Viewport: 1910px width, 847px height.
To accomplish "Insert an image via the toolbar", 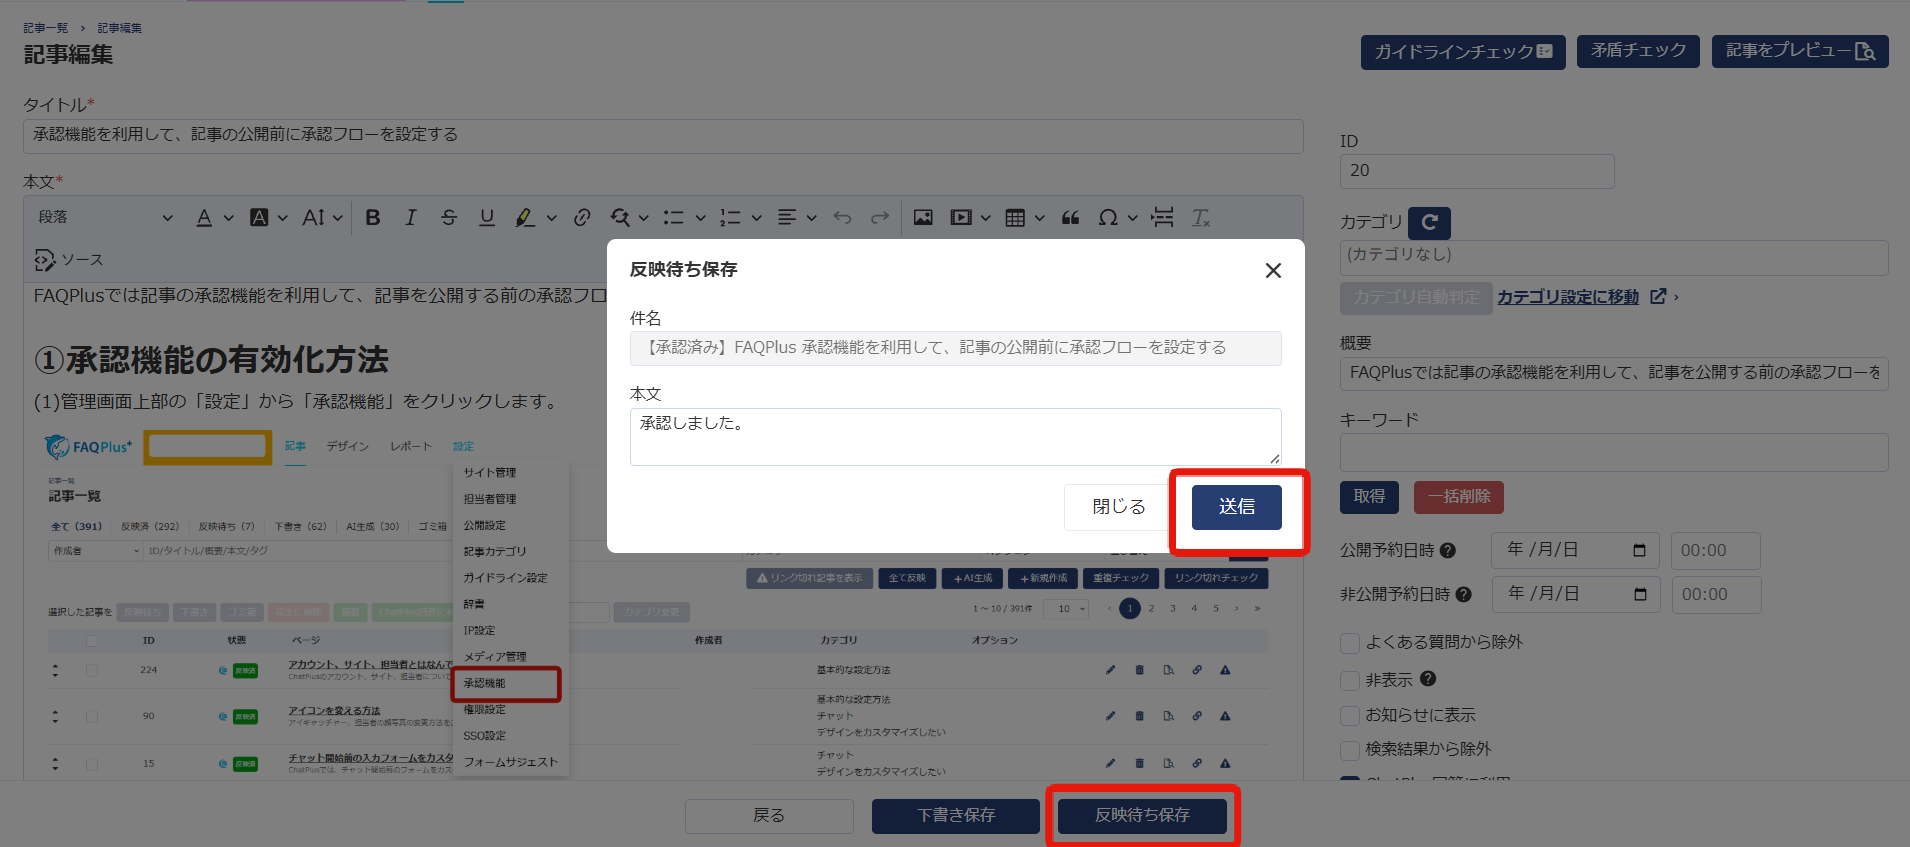I will point(923,218).
